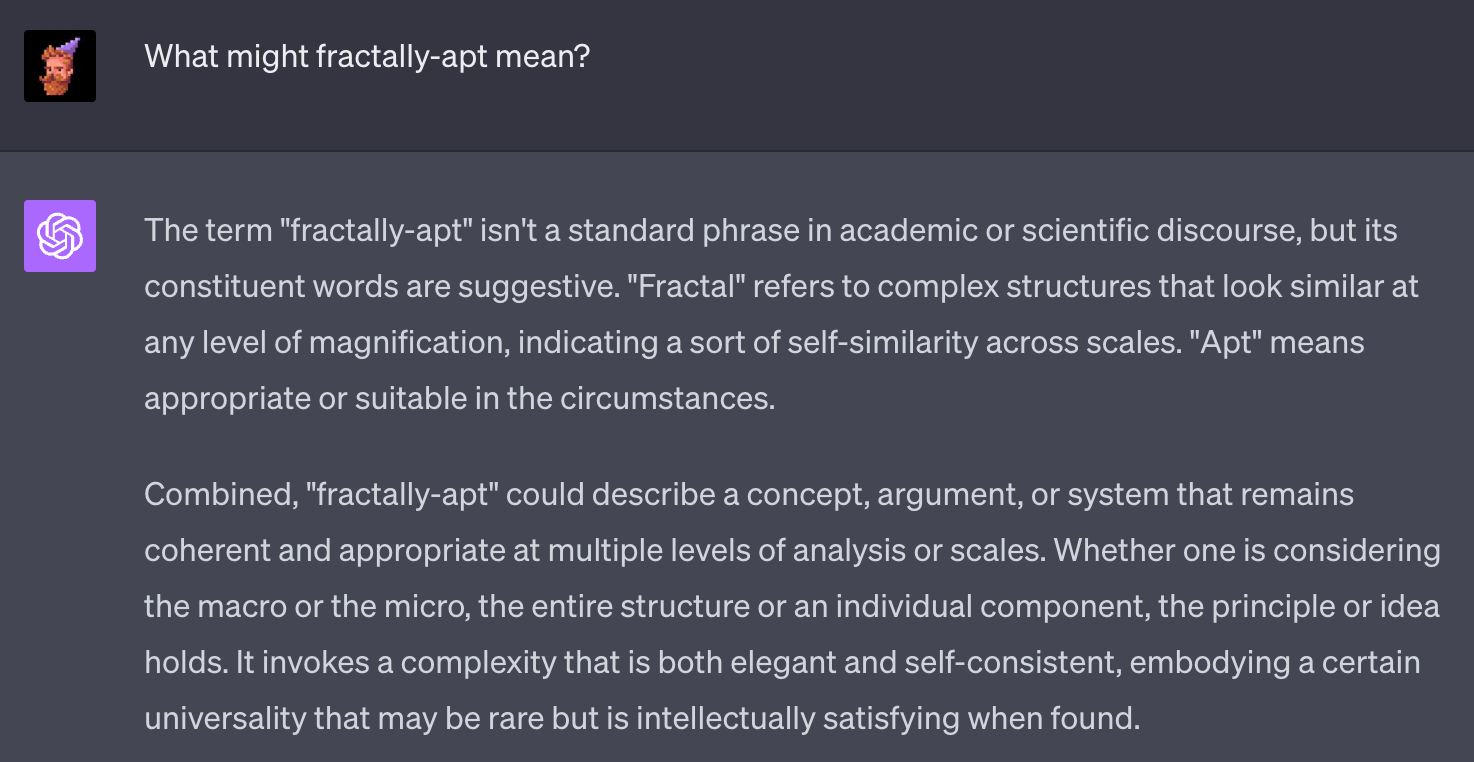Click the user question "What might fractally-apt mean?"
This screenshot has height=762, width=1474.
point(367,56)
